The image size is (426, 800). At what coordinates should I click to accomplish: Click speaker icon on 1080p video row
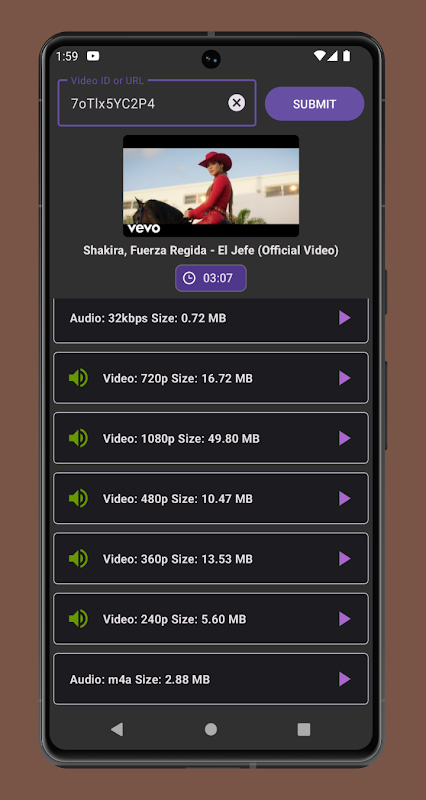pyautogui.click(x=79, y=438)
